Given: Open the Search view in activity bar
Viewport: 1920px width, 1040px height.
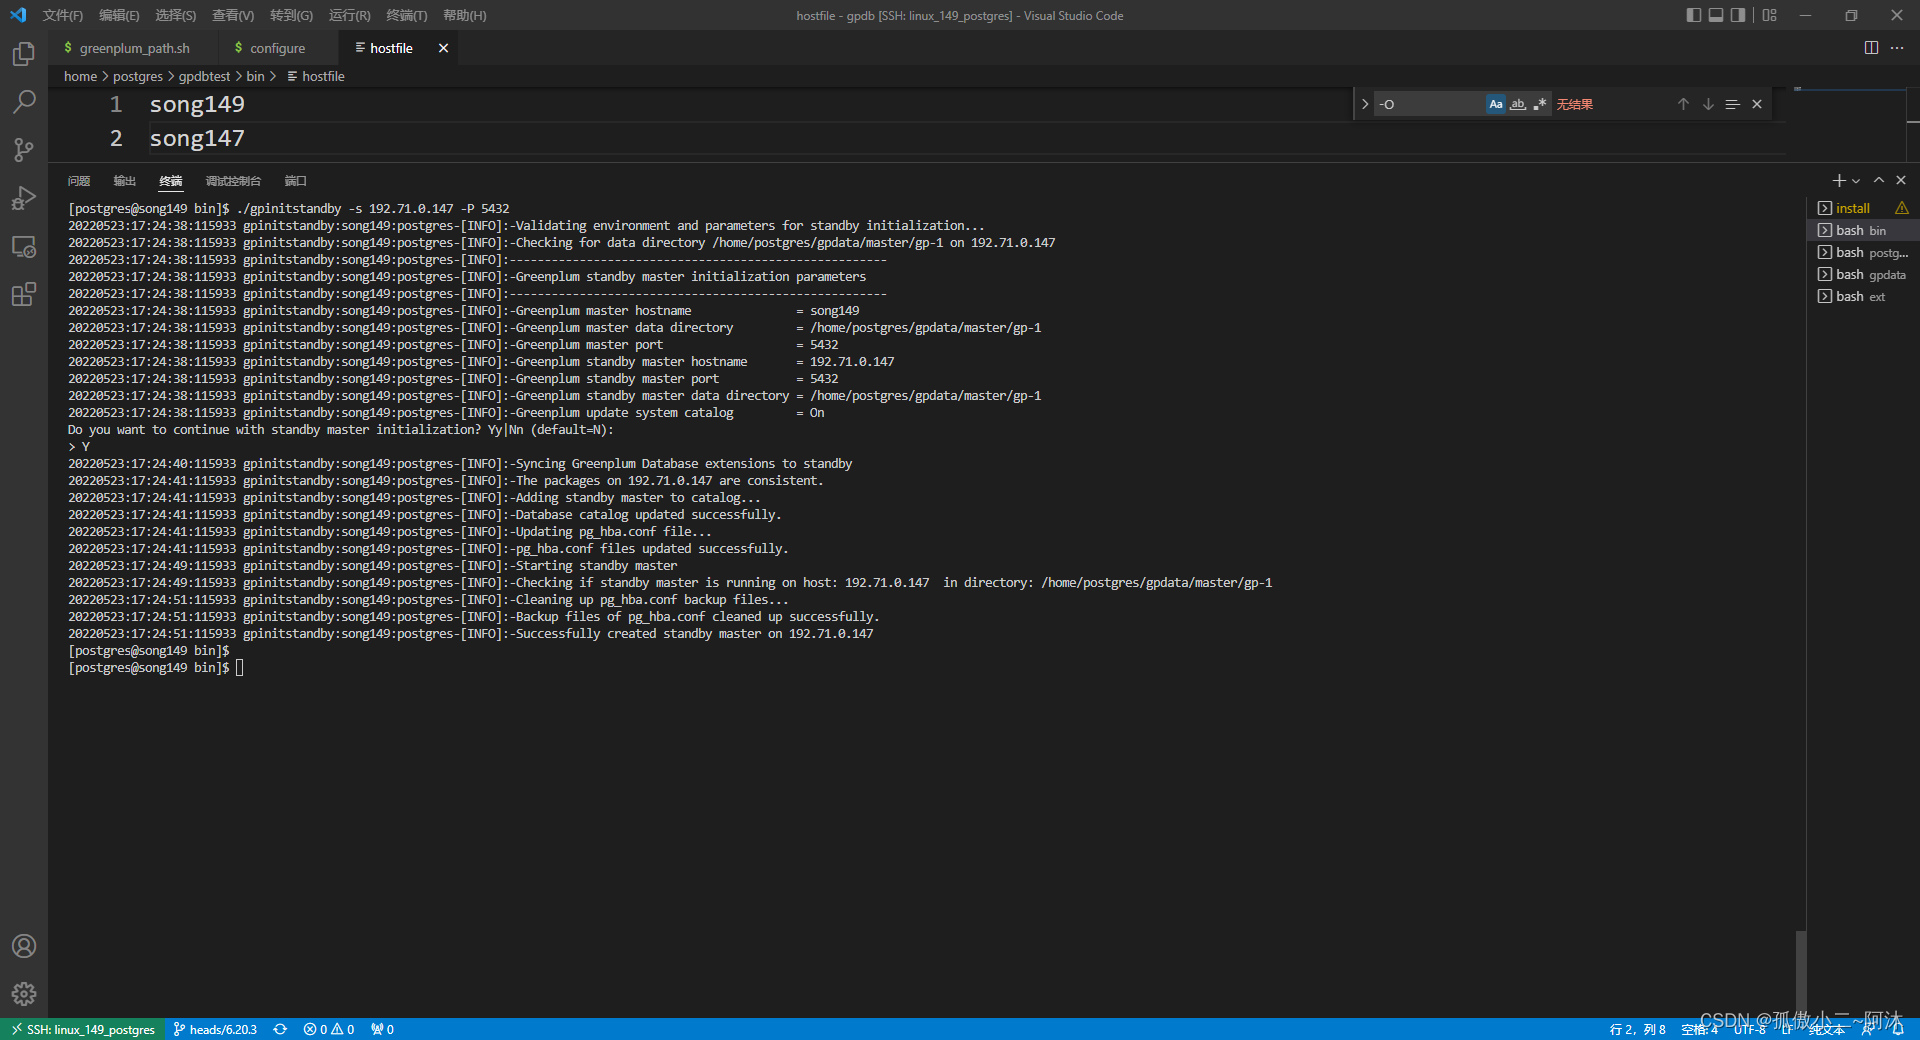Looking at the screenshot, I should (24, 101).
